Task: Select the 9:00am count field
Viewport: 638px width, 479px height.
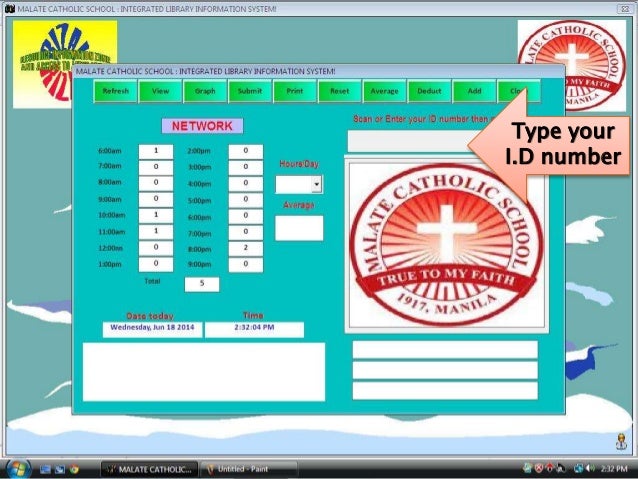Action: [156, 199]
